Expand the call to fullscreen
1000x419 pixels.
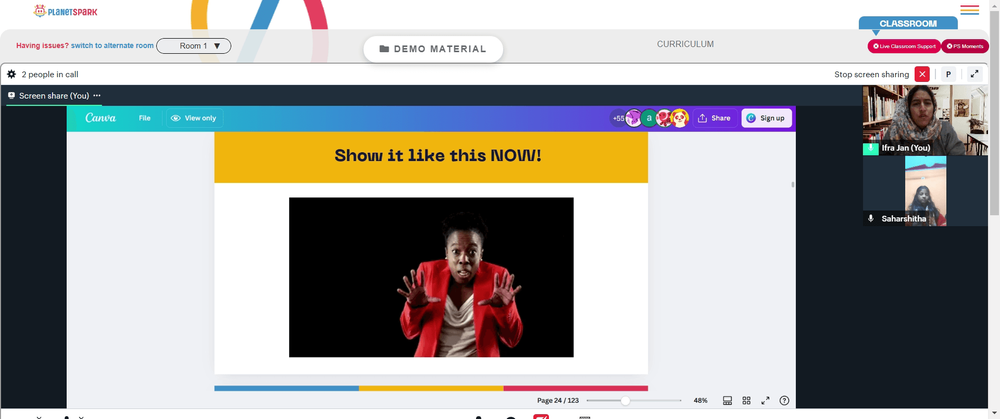[974, 74]
